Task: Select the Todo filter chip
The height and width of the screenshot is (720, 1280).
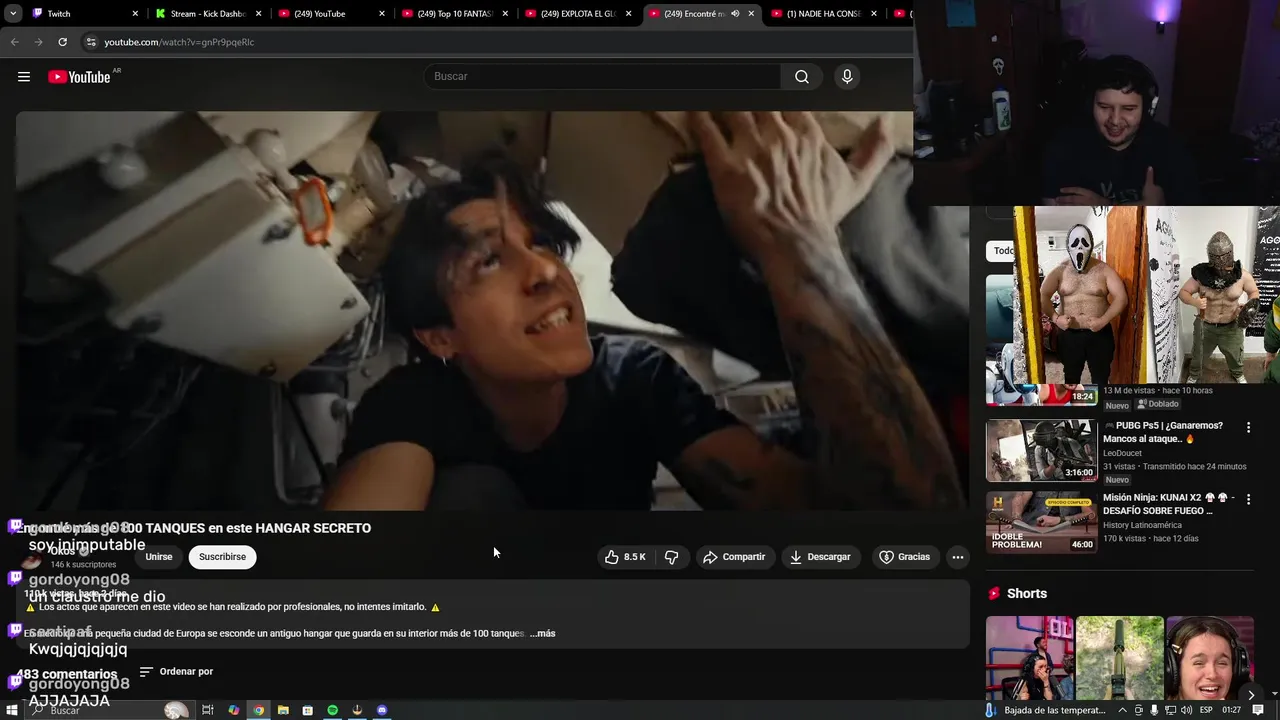Action: [x=1001, y=251]
